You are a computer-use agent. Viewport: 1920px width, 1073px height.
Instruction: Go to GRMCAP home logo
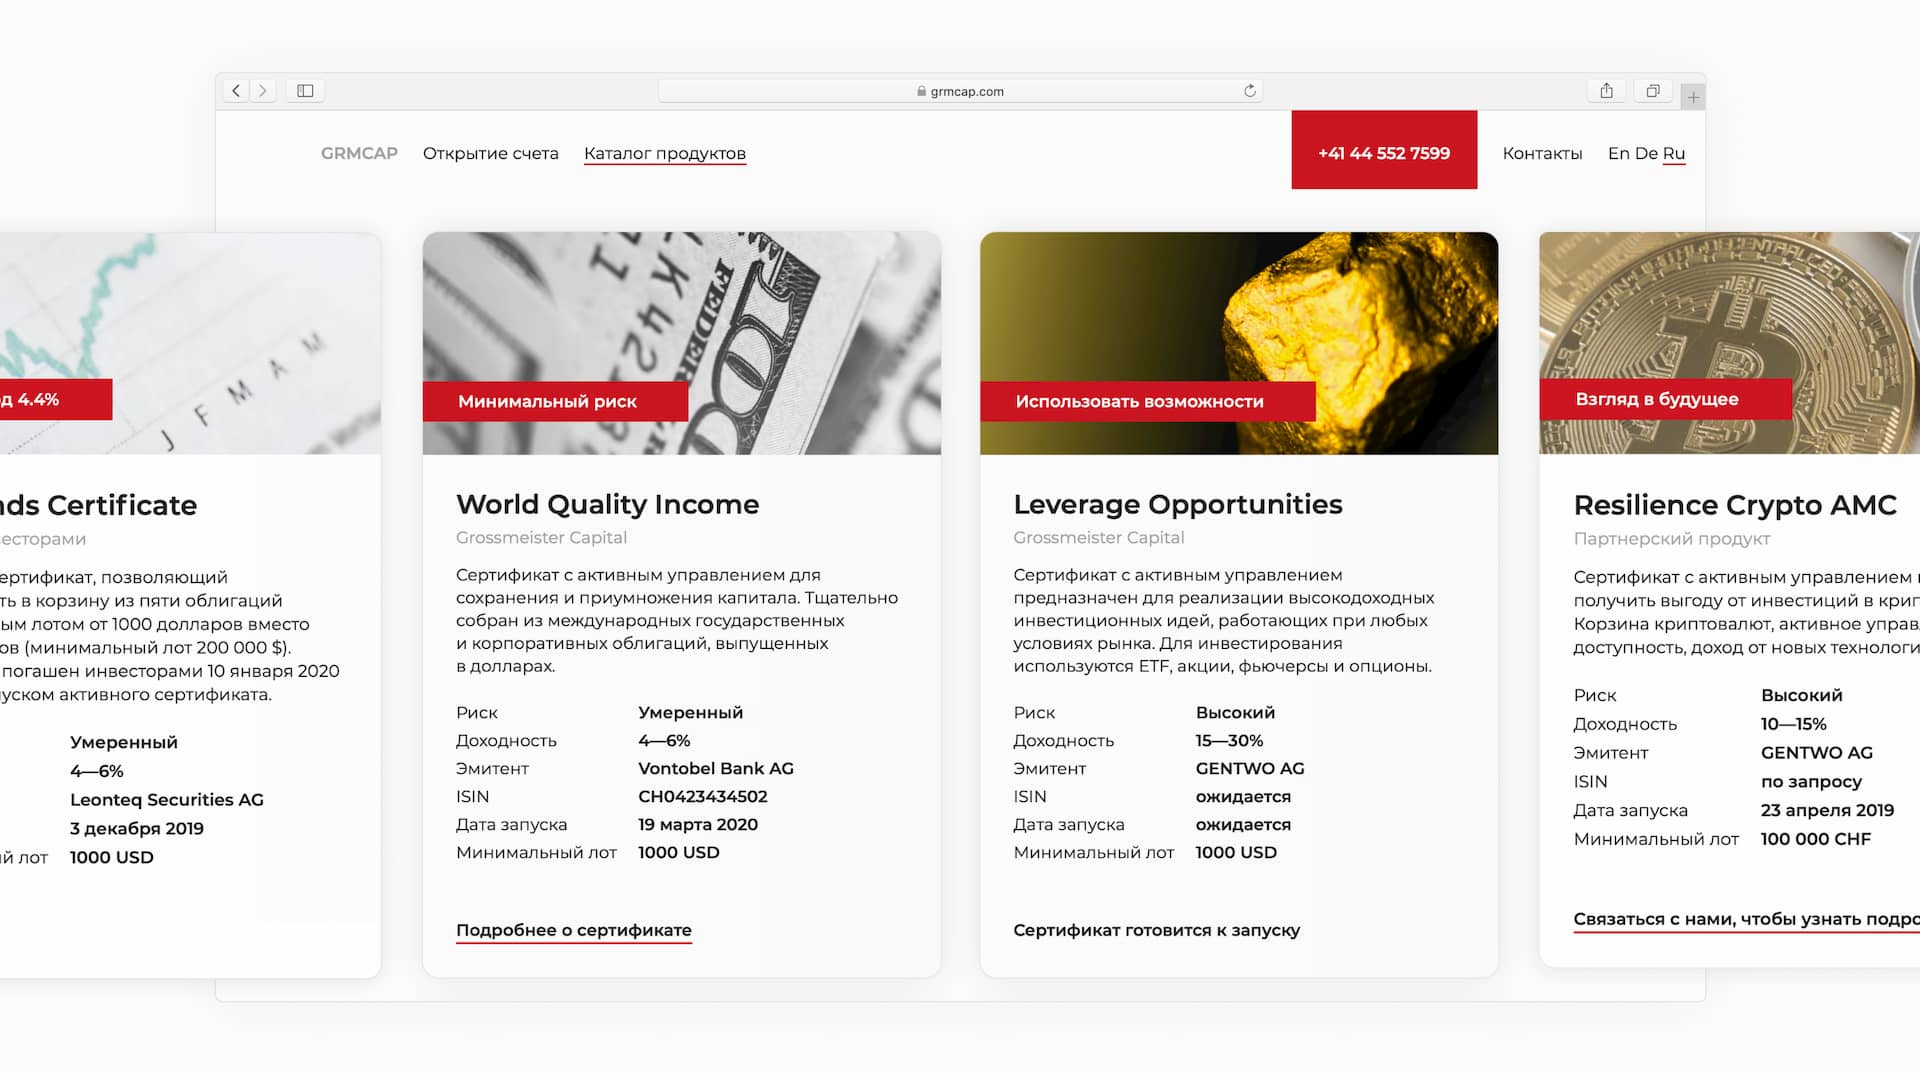tap(359, 153)
